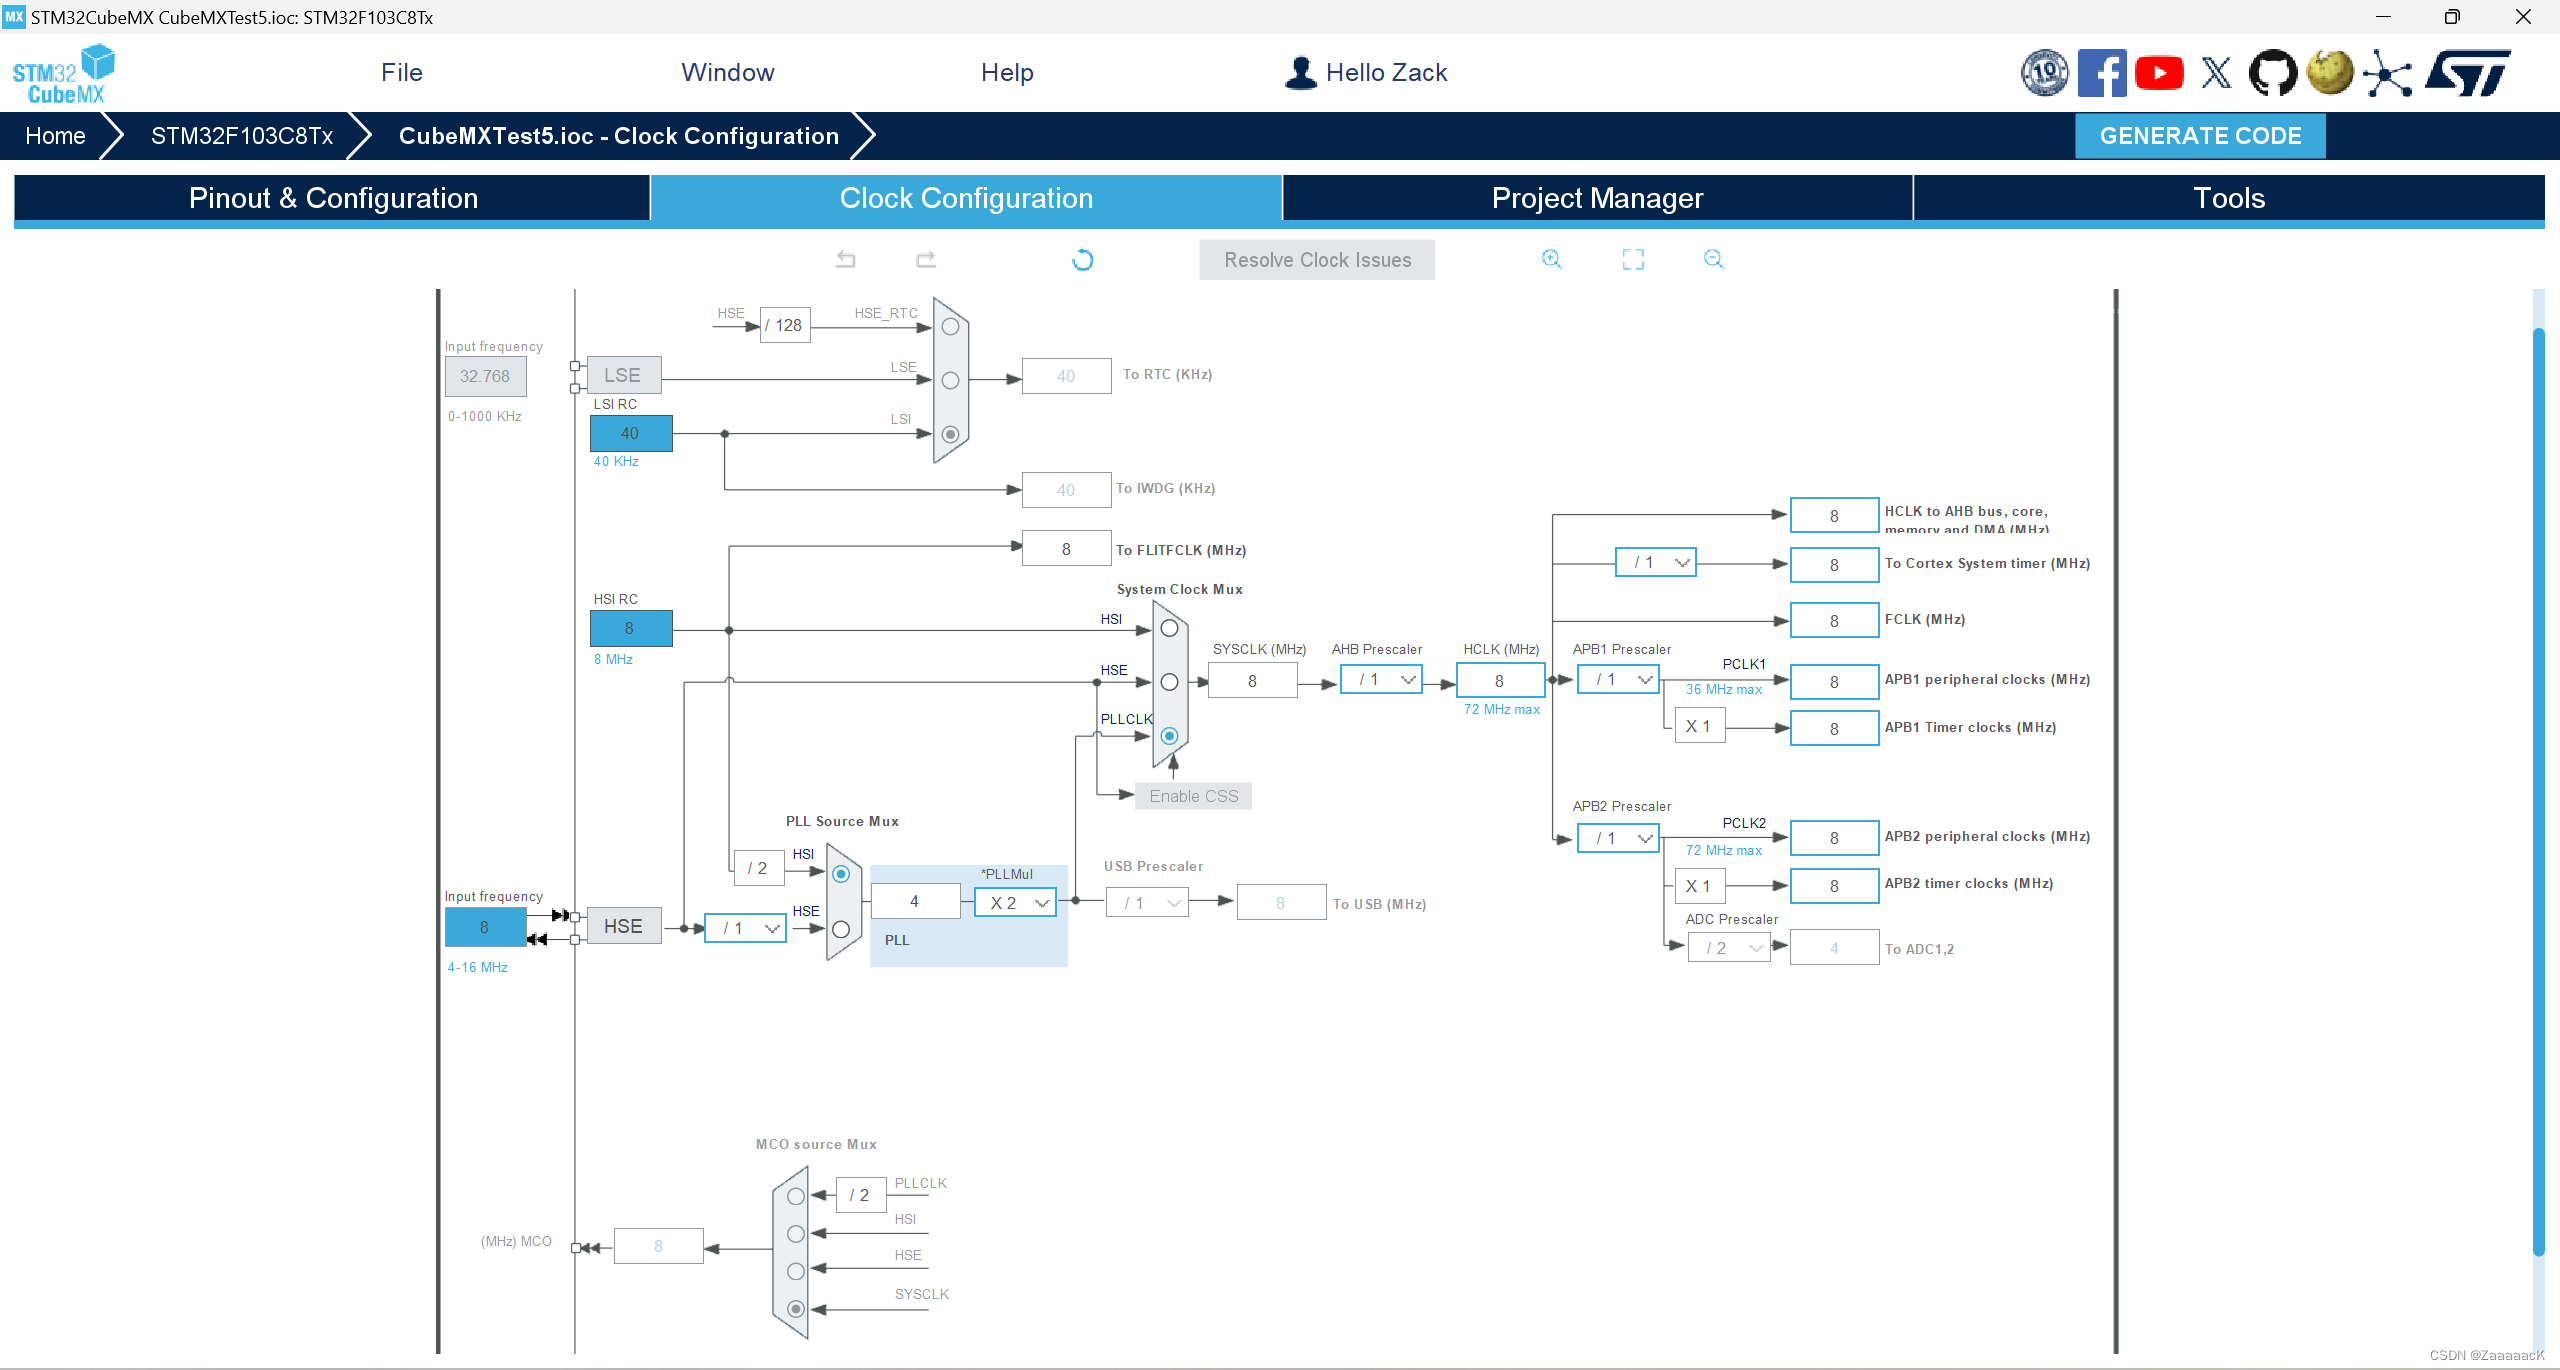Click the undo arrow icon
This screenshot has width=2560, height=1370.
pos(846,260)
